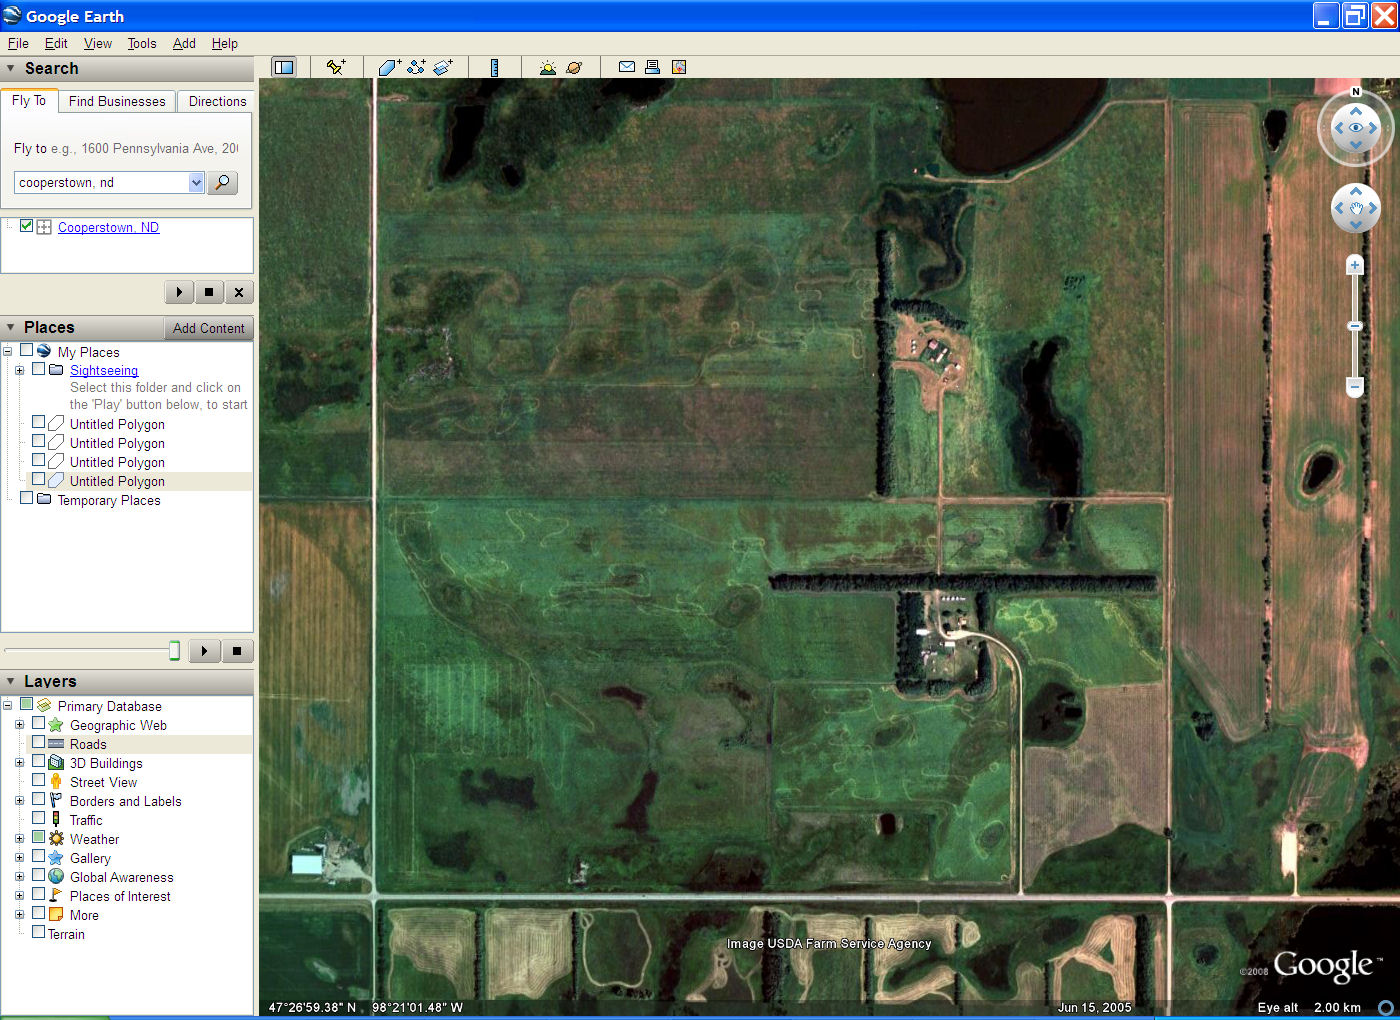The height and width of the screenshot is (1020, 1400).
Task: Expand the Geographic Web layer
Action: tap(19, 724)
